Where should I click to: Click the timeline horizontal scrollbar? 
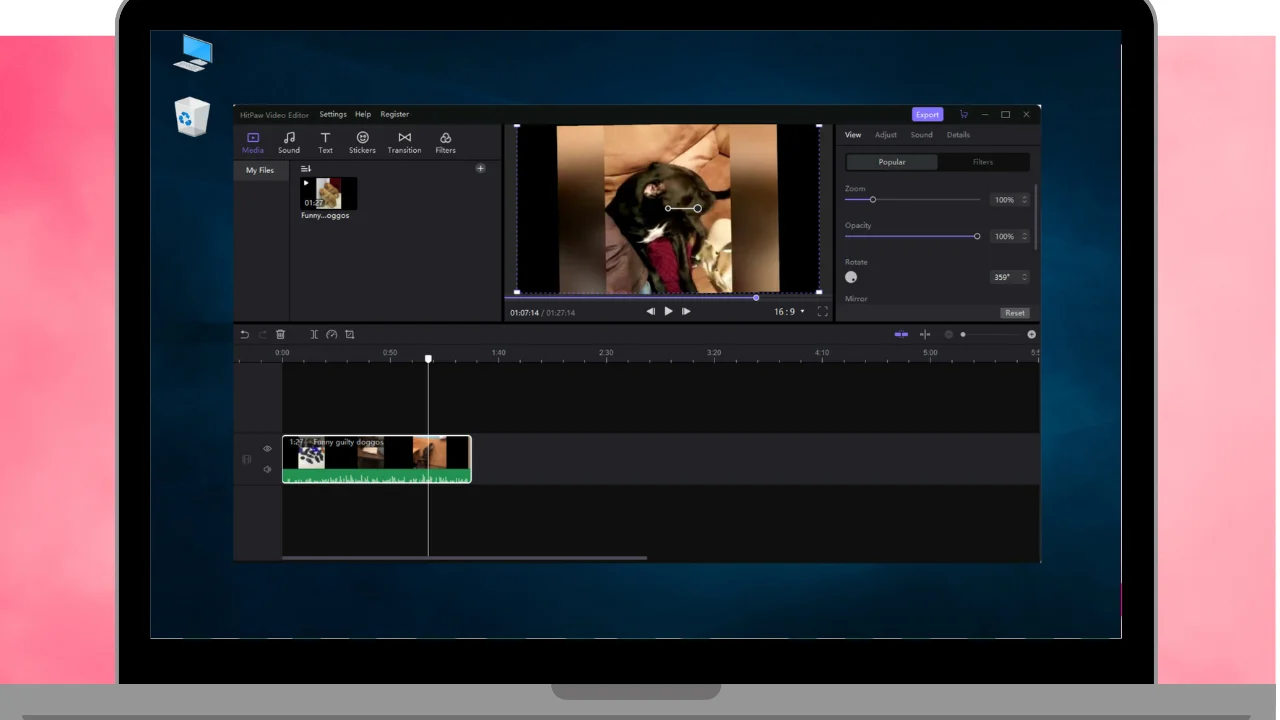(x=464, y=558)
